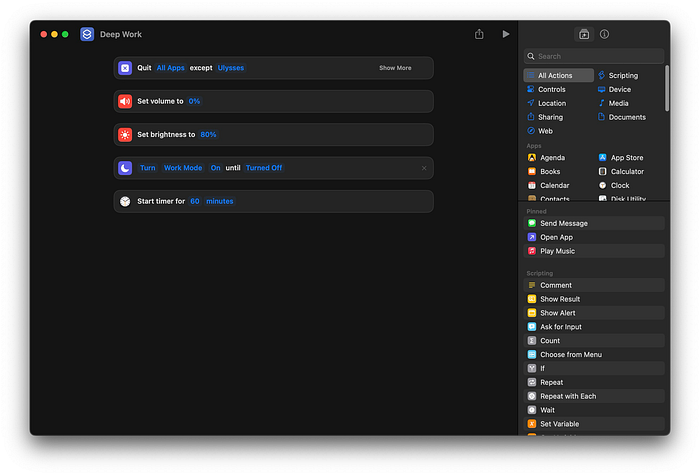Add the Count action
This screenshot has width=700, height=475.
594,341
